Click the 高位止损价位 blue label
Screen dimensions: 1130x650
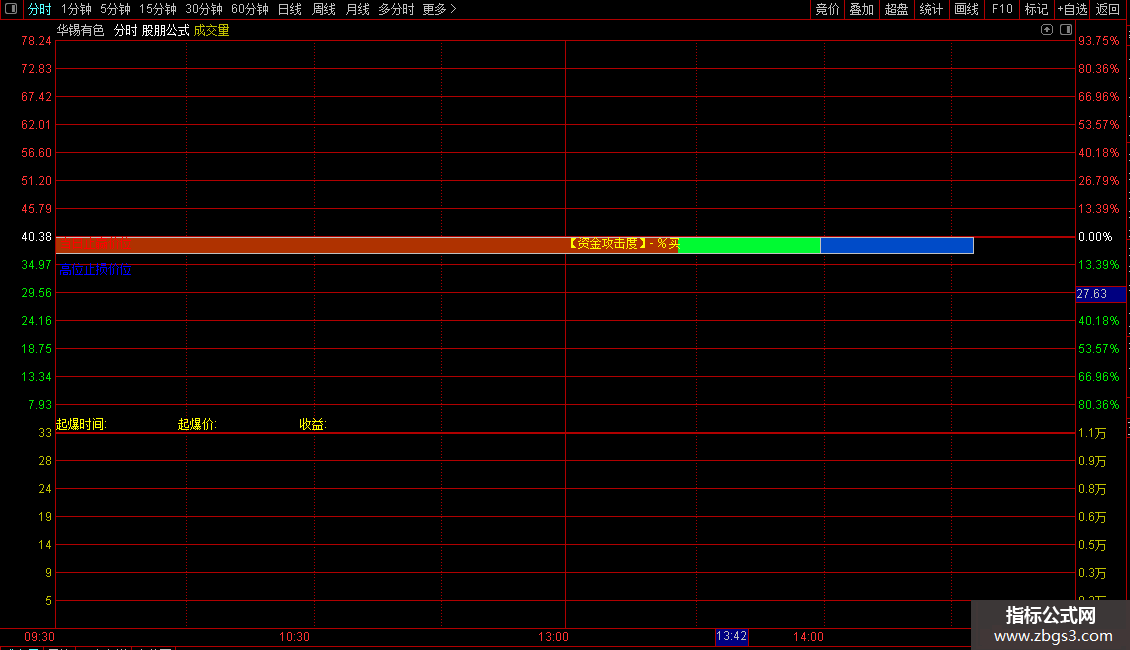click(95, 270)
